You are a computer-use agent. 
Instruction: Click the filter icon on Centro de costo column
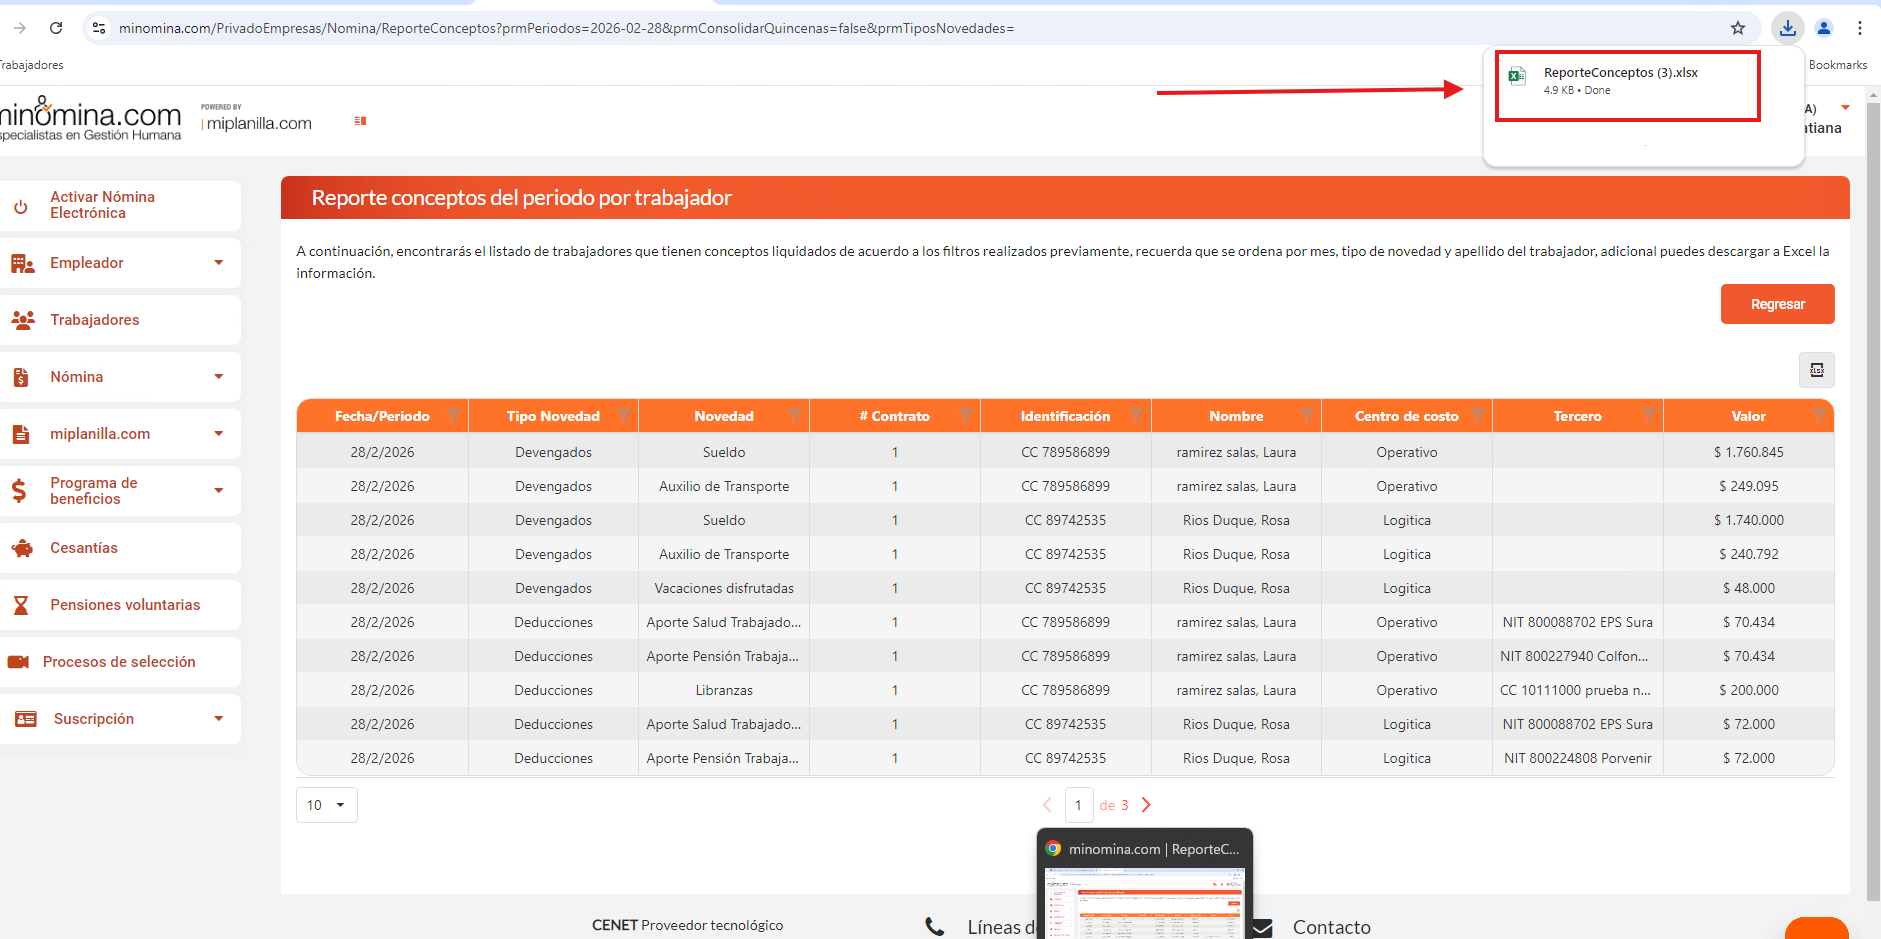[1477, 414]
